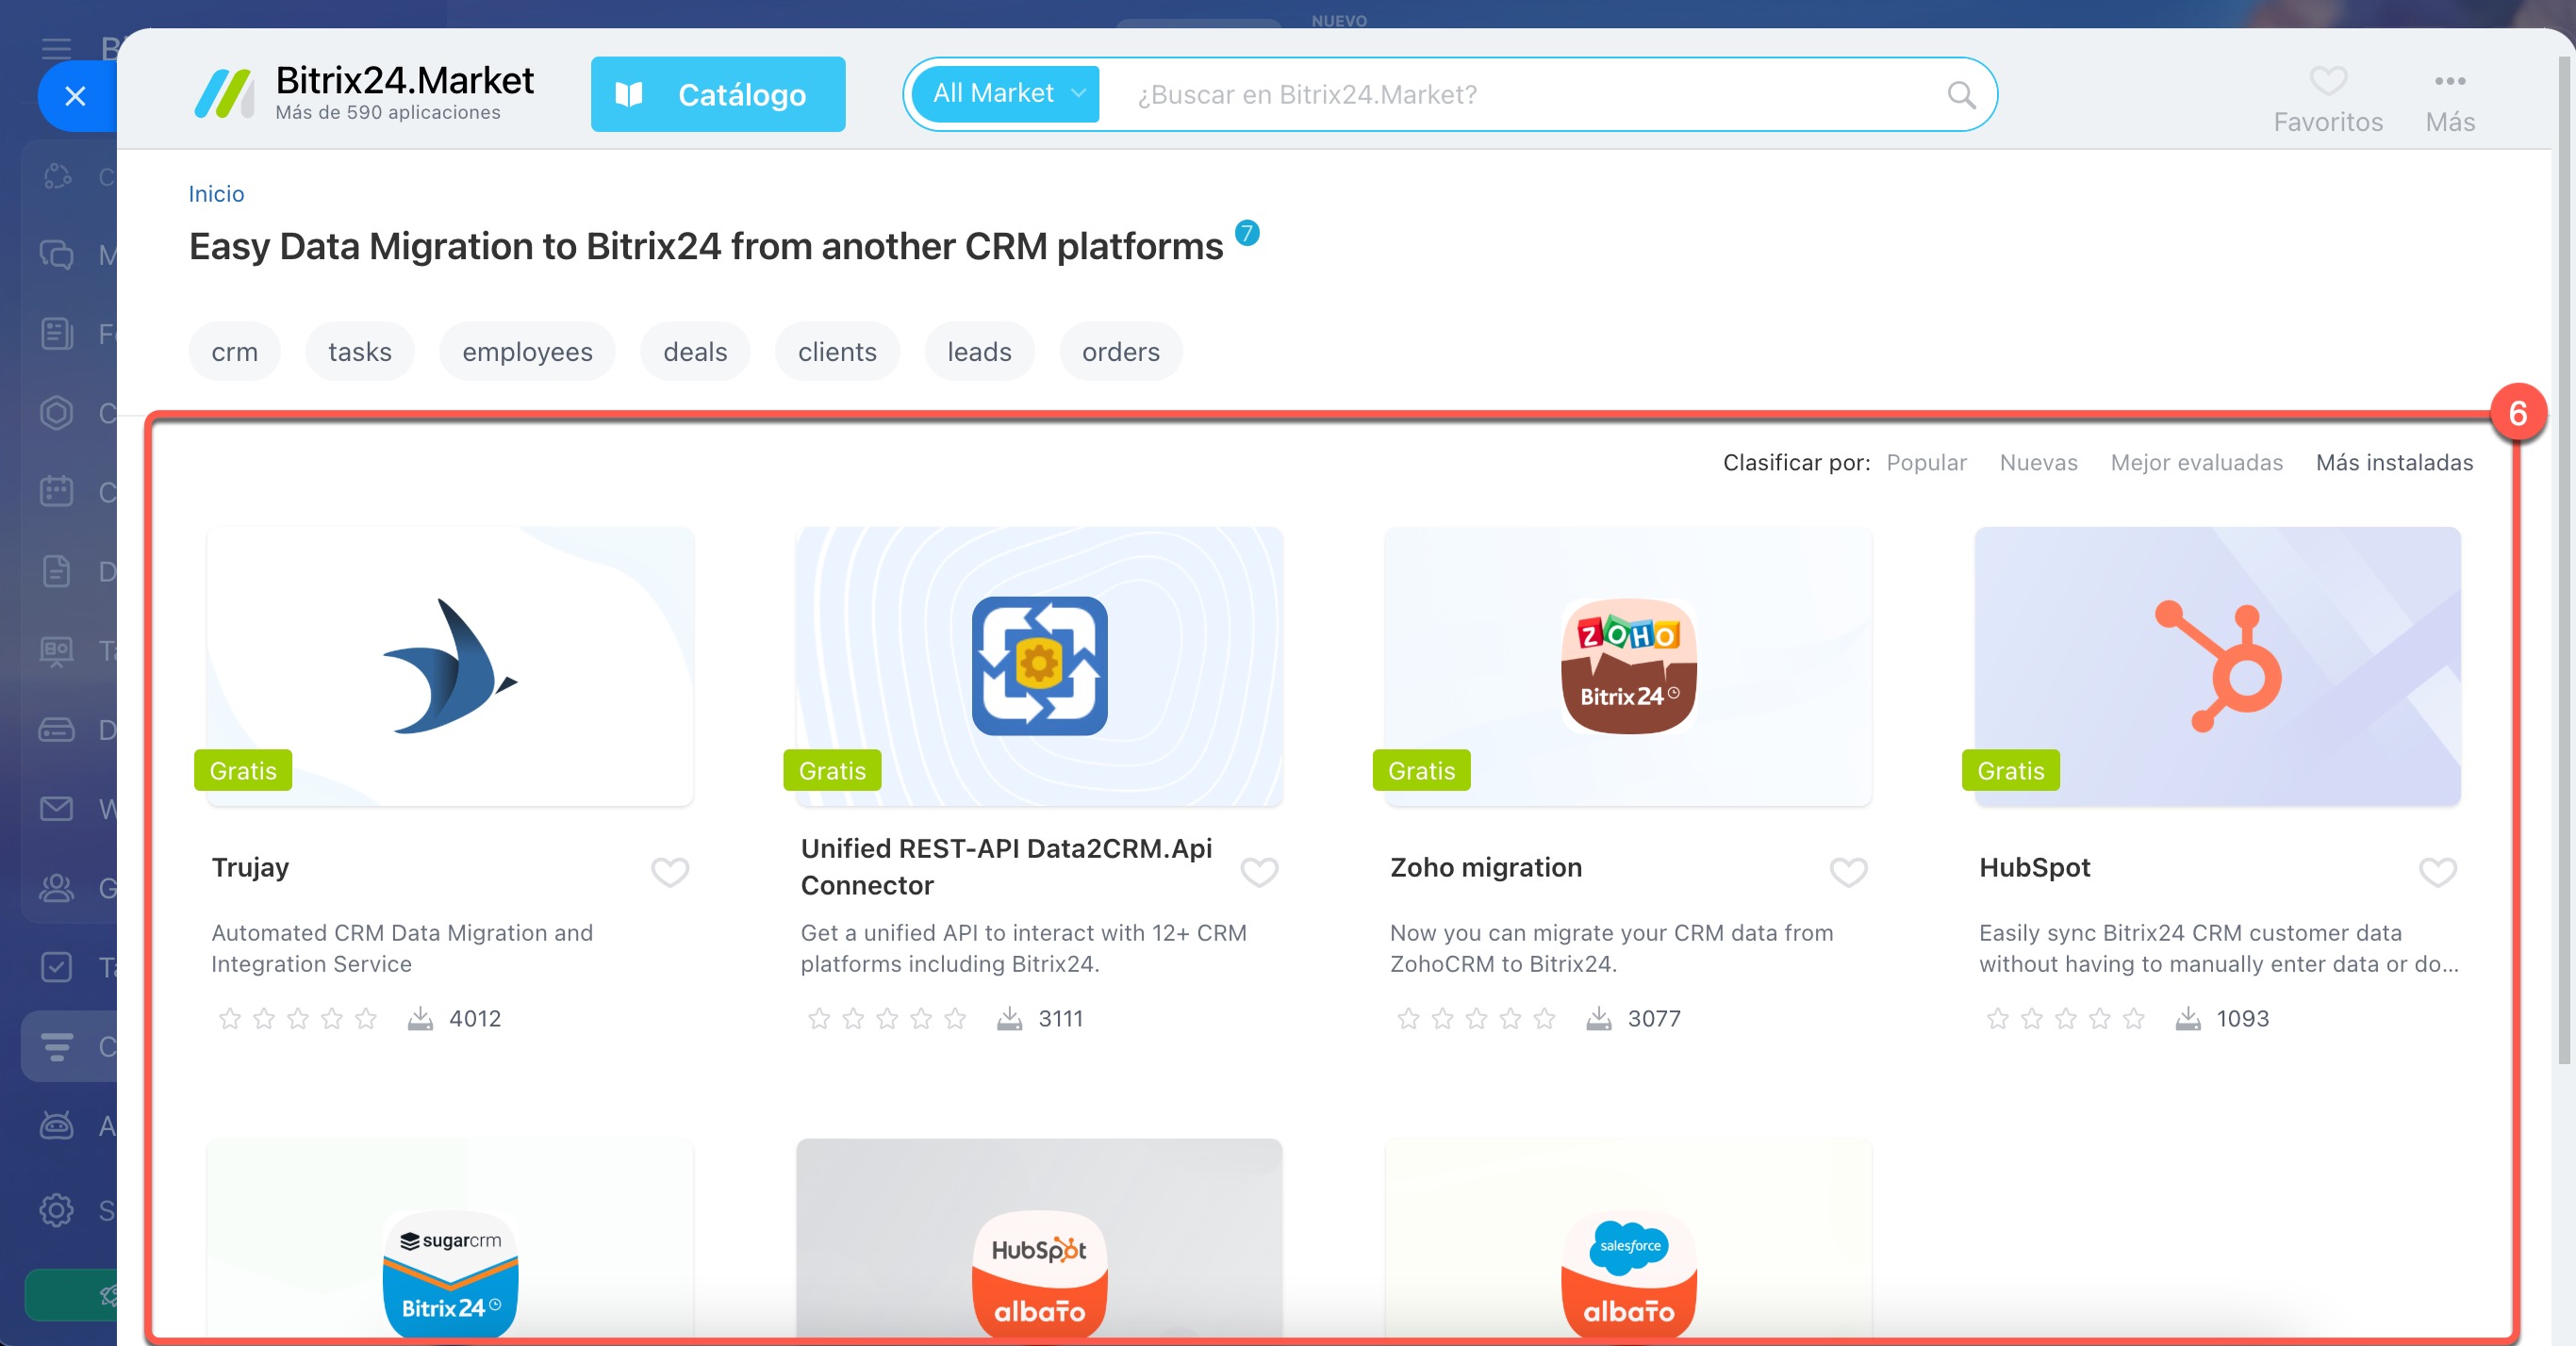This screenshot has height=1346, width=2576.
Task: Open the HubSpot app thumbnail
Action: tap(2217, 666)
